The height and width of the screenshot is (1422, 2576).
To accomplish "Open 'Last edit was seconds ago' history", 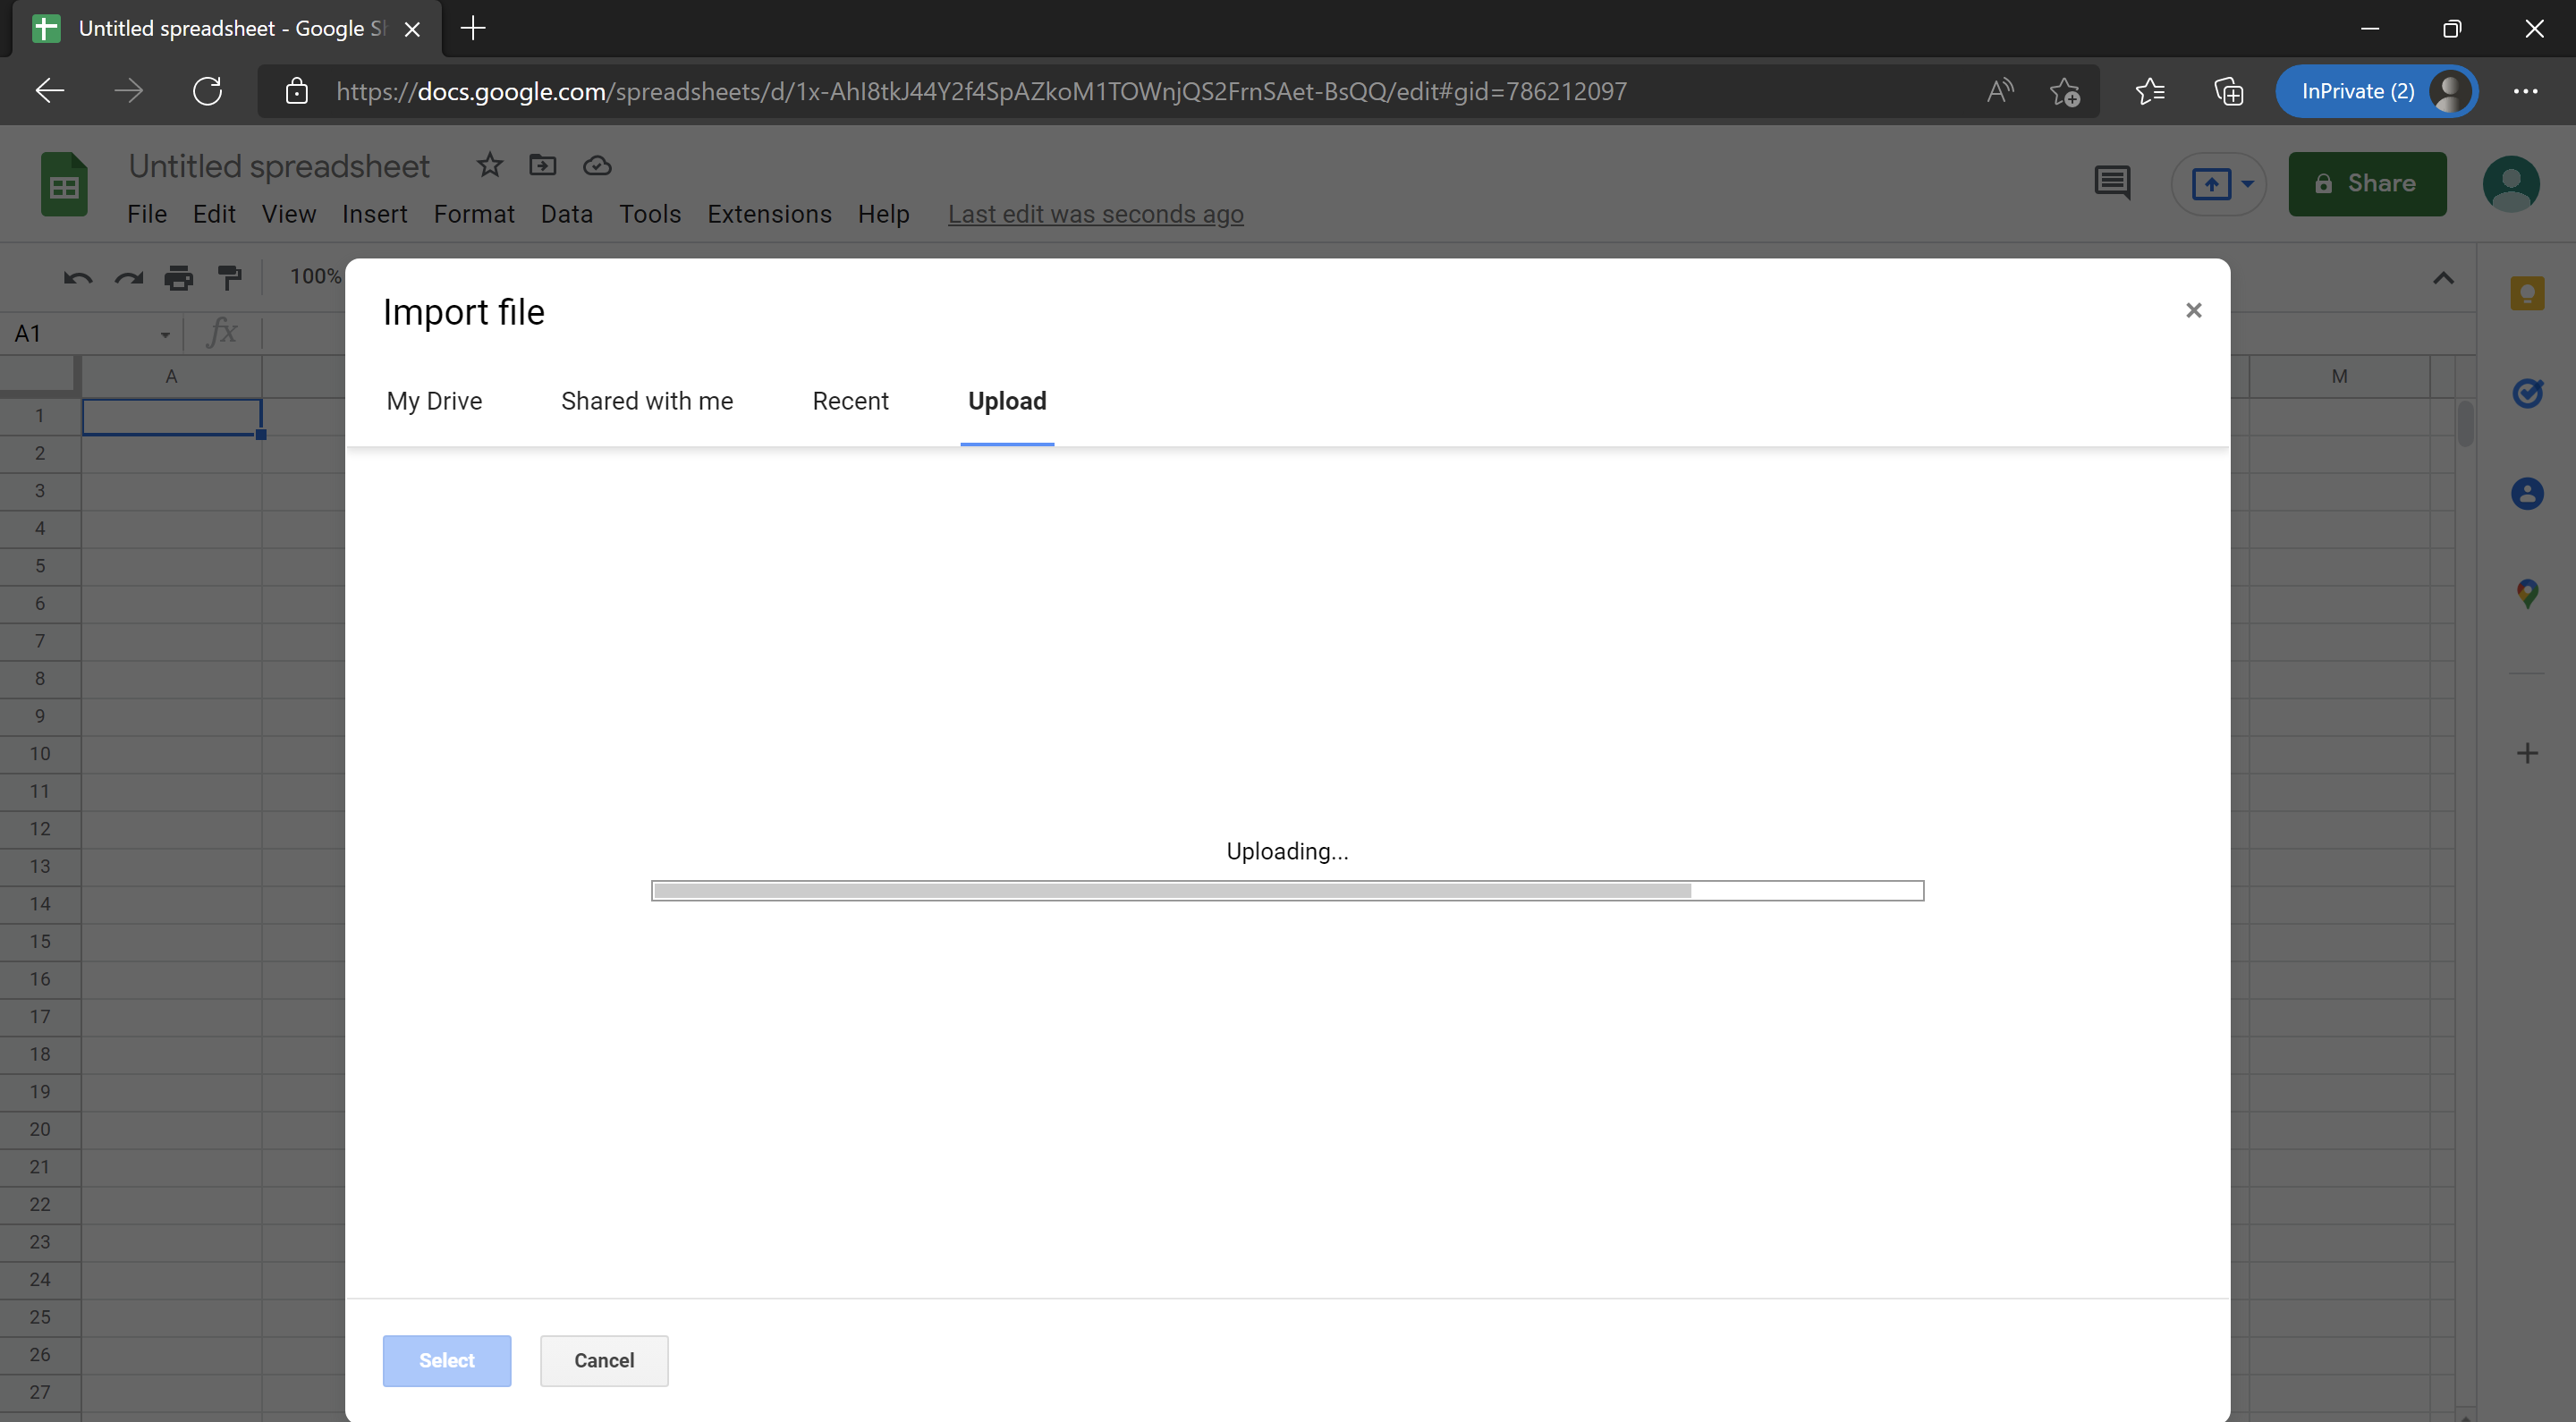I will [x=1096, y=214].
